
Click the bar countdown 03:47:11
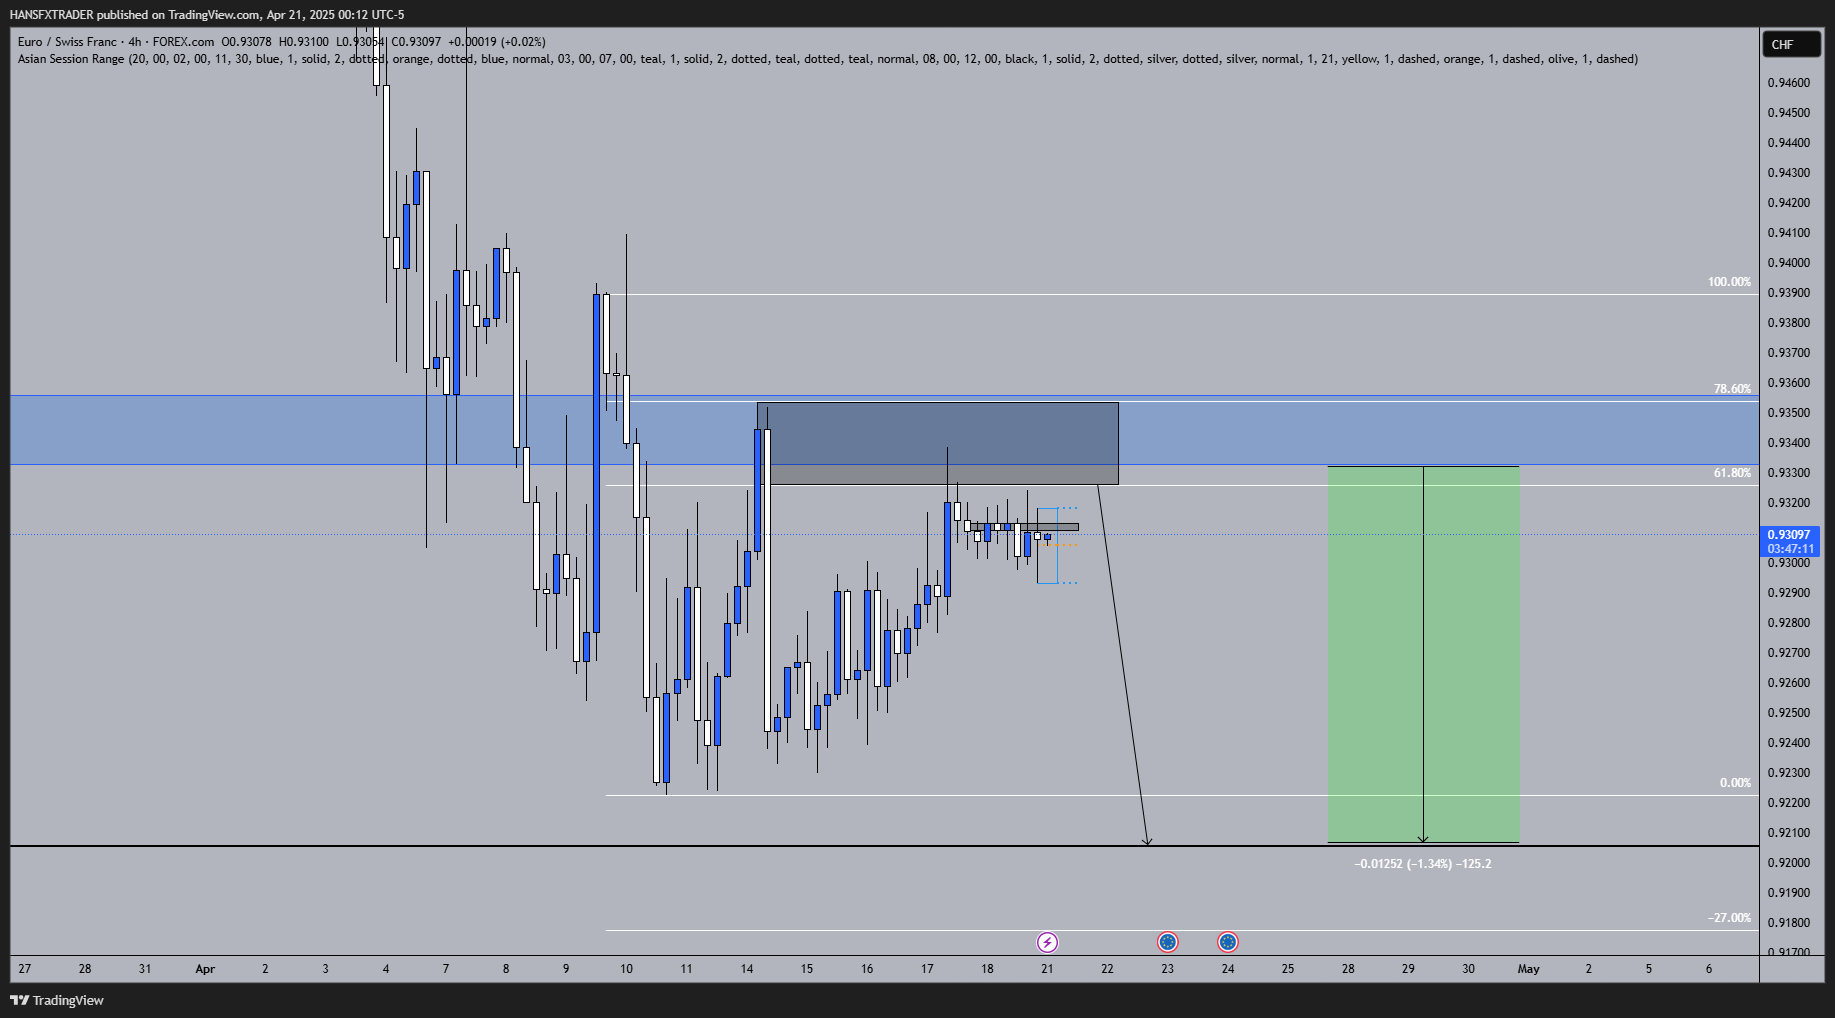click(x=1789, y=549)
